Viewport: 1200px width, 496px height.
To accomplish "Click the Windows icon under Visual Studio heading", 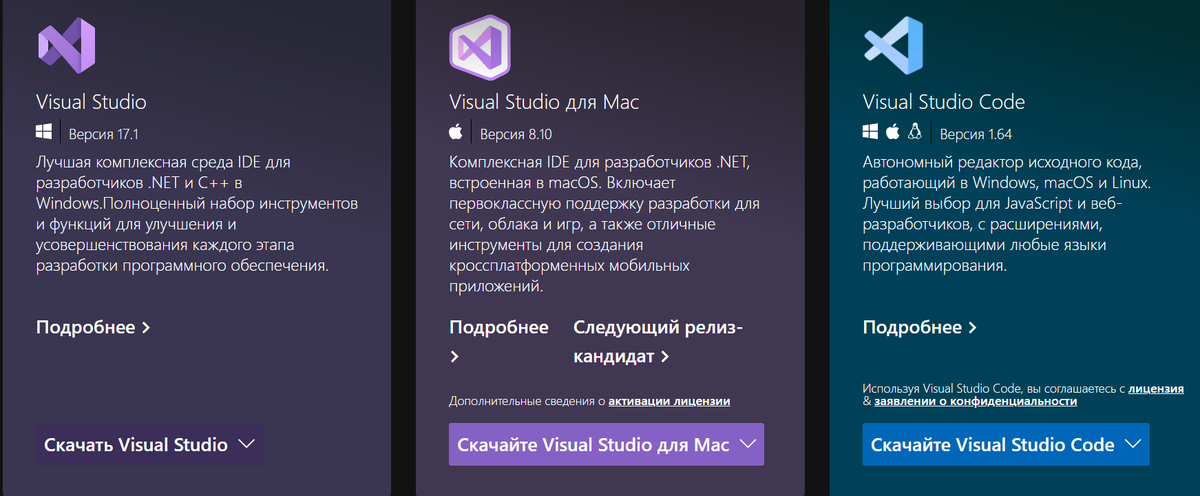I will (44, 132).
